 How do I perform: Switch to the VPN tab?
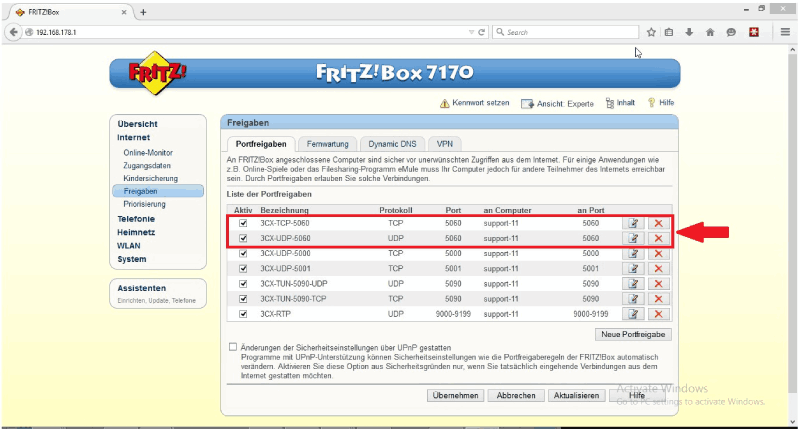click(x=444, y=144)
